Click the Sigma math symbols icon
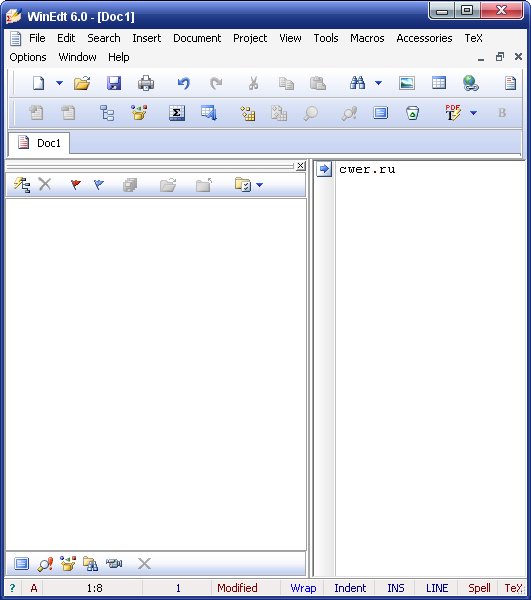This screenshot has height=600, width=531. tap(177, 113)
